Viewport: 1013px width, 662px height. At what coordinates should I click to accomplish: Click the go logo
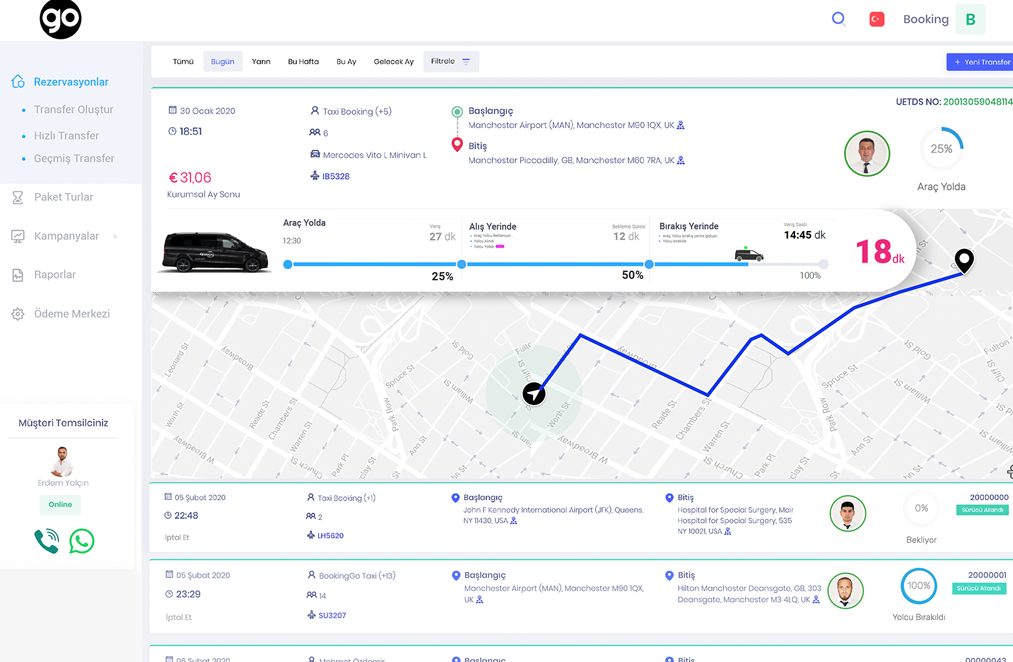click(x=60, y=19)
